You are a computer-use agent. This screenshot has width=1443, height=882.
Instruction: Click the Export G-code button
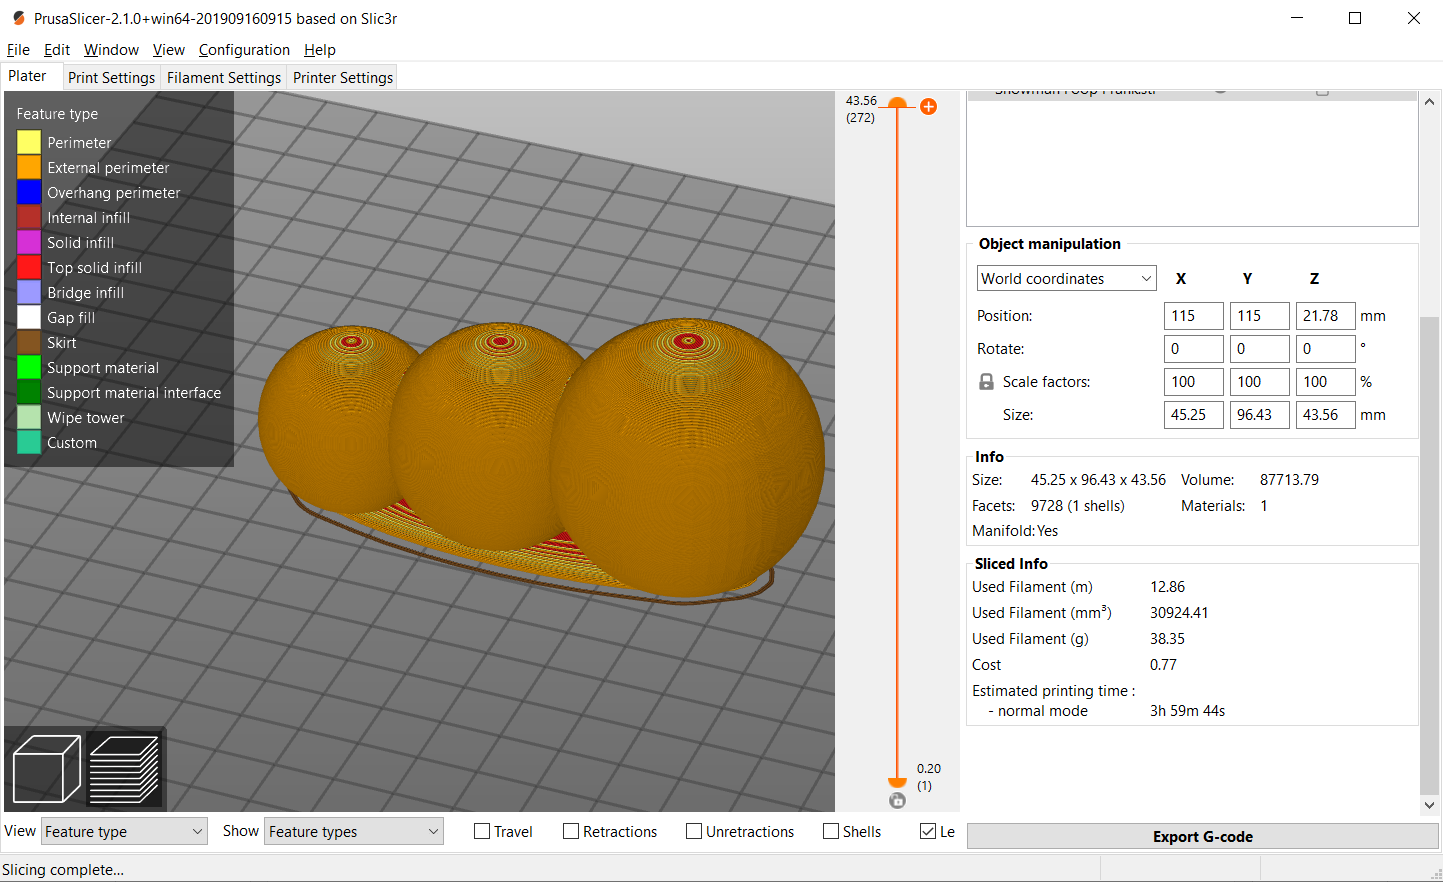click(x=1202, y=836)
